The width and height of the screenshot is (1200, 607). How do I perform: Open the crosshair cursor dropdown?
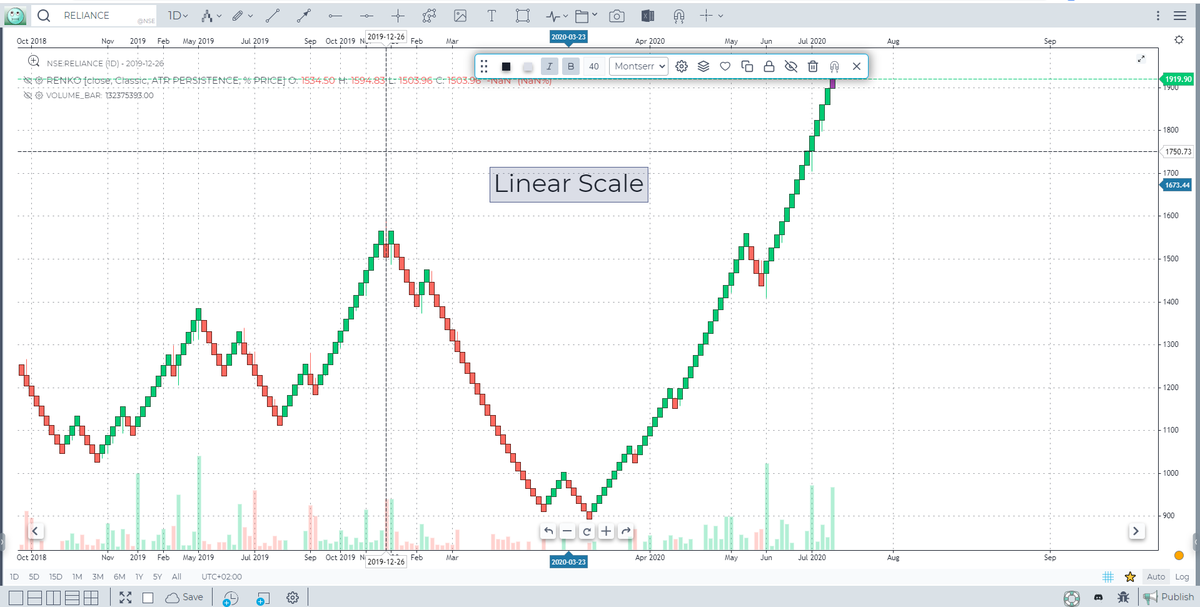coord(711,16)
